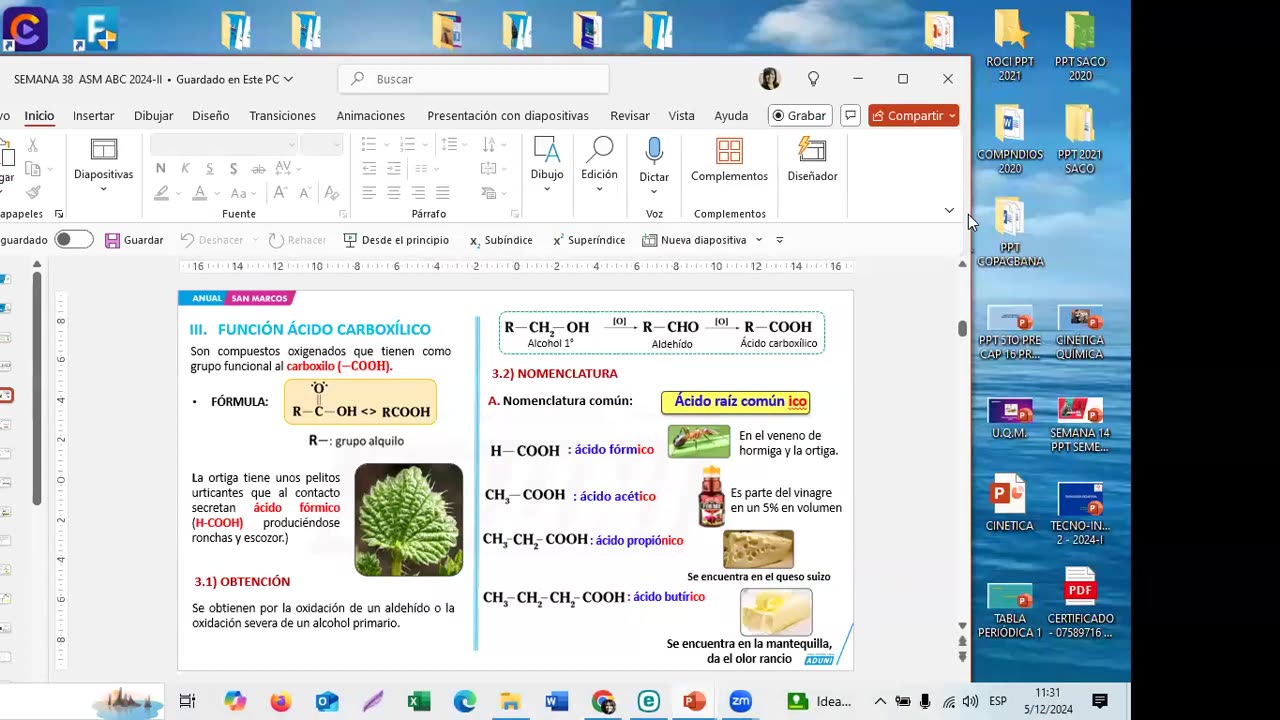Toggle underline (S) text formatting
The height and width of the screenshot is (720, 1280).
point(209,168)
